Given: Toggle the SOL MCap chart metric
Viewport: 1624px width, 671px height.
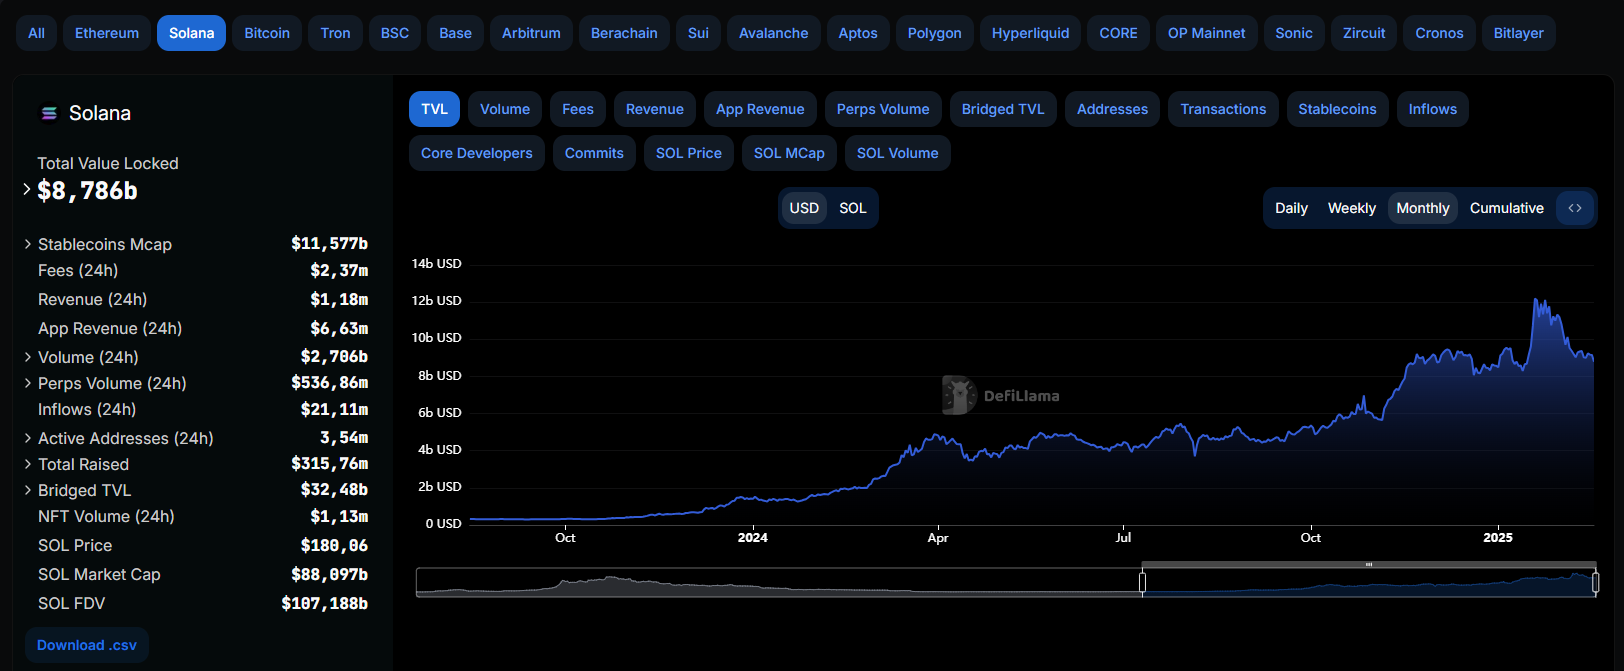Looking at the screenshot, I should coord(789,153).
